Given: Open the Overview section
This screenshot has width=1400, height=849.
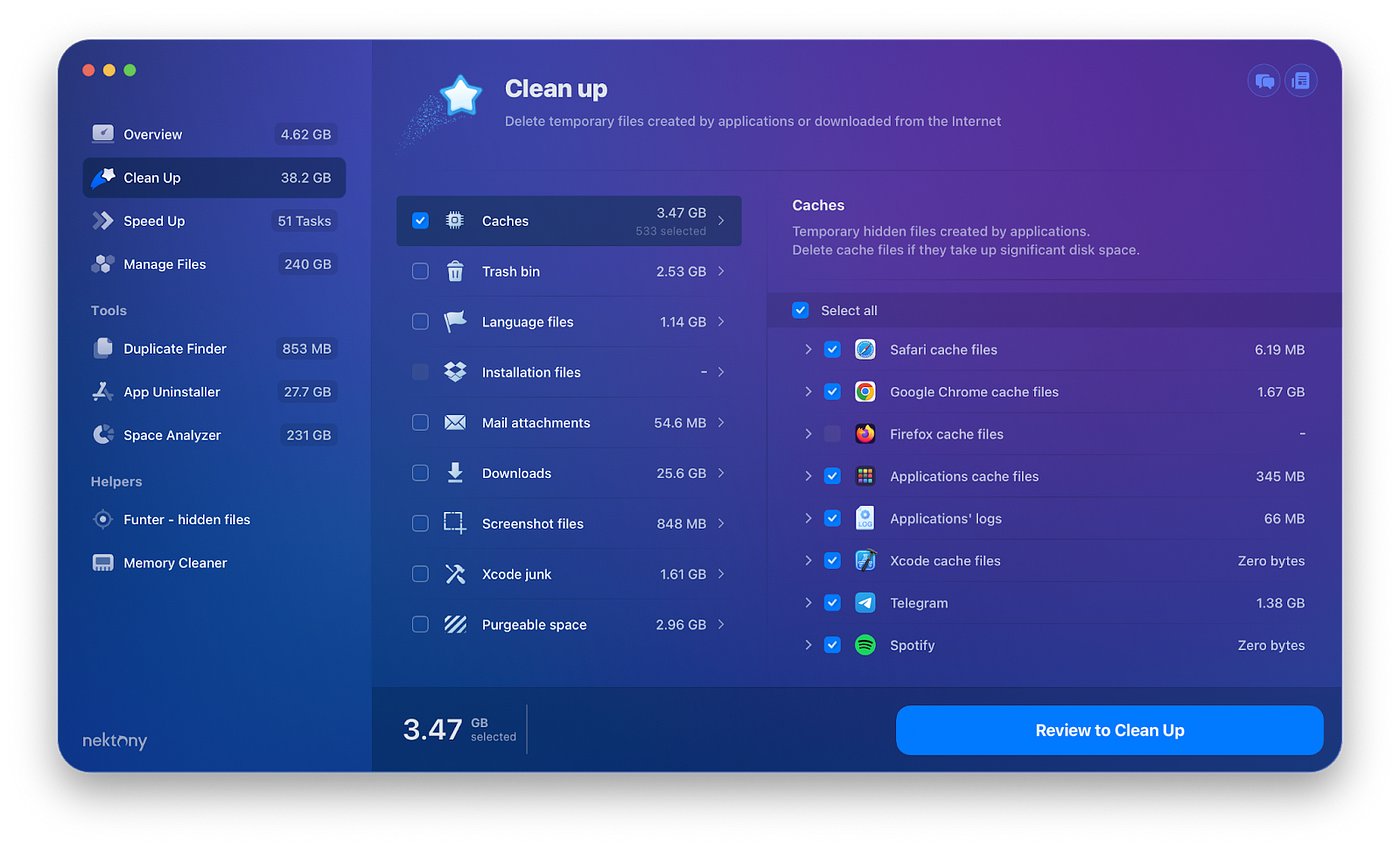Looking at the screenshot, I should point(214,134).
